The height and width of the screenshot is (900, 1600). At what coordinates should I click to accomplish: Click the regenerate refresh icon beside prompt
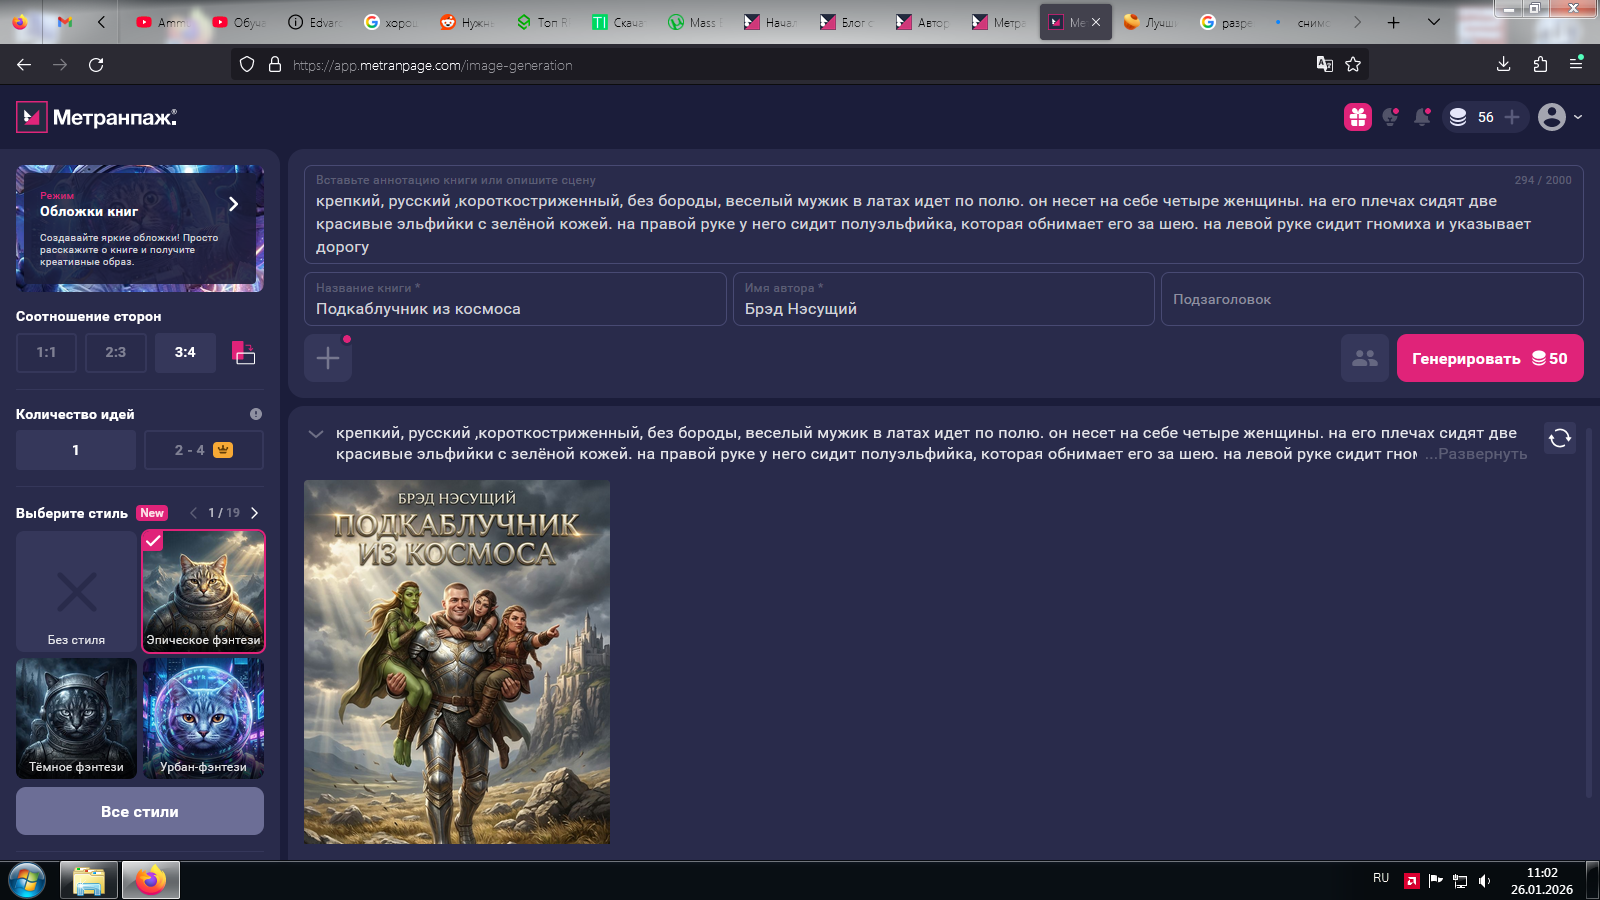[x=1559, y=438]
